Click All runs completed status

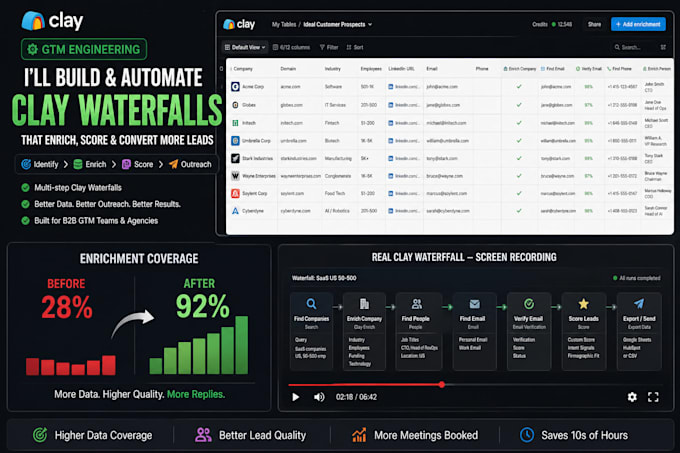pos(637,278)
